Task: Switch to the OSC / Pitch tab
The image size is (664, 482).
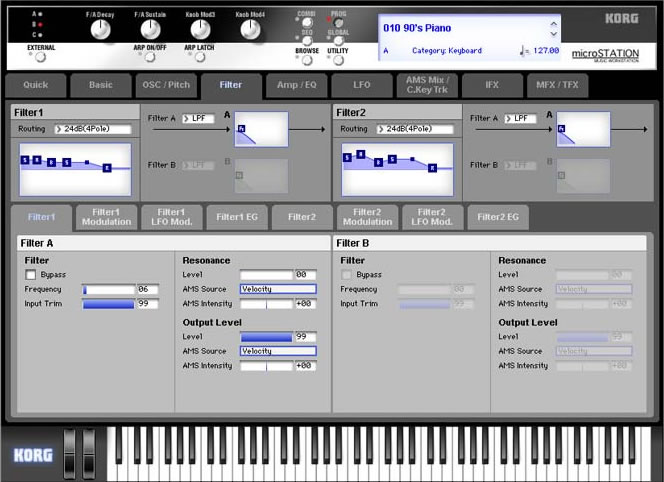Action: [x=166, y=85]
